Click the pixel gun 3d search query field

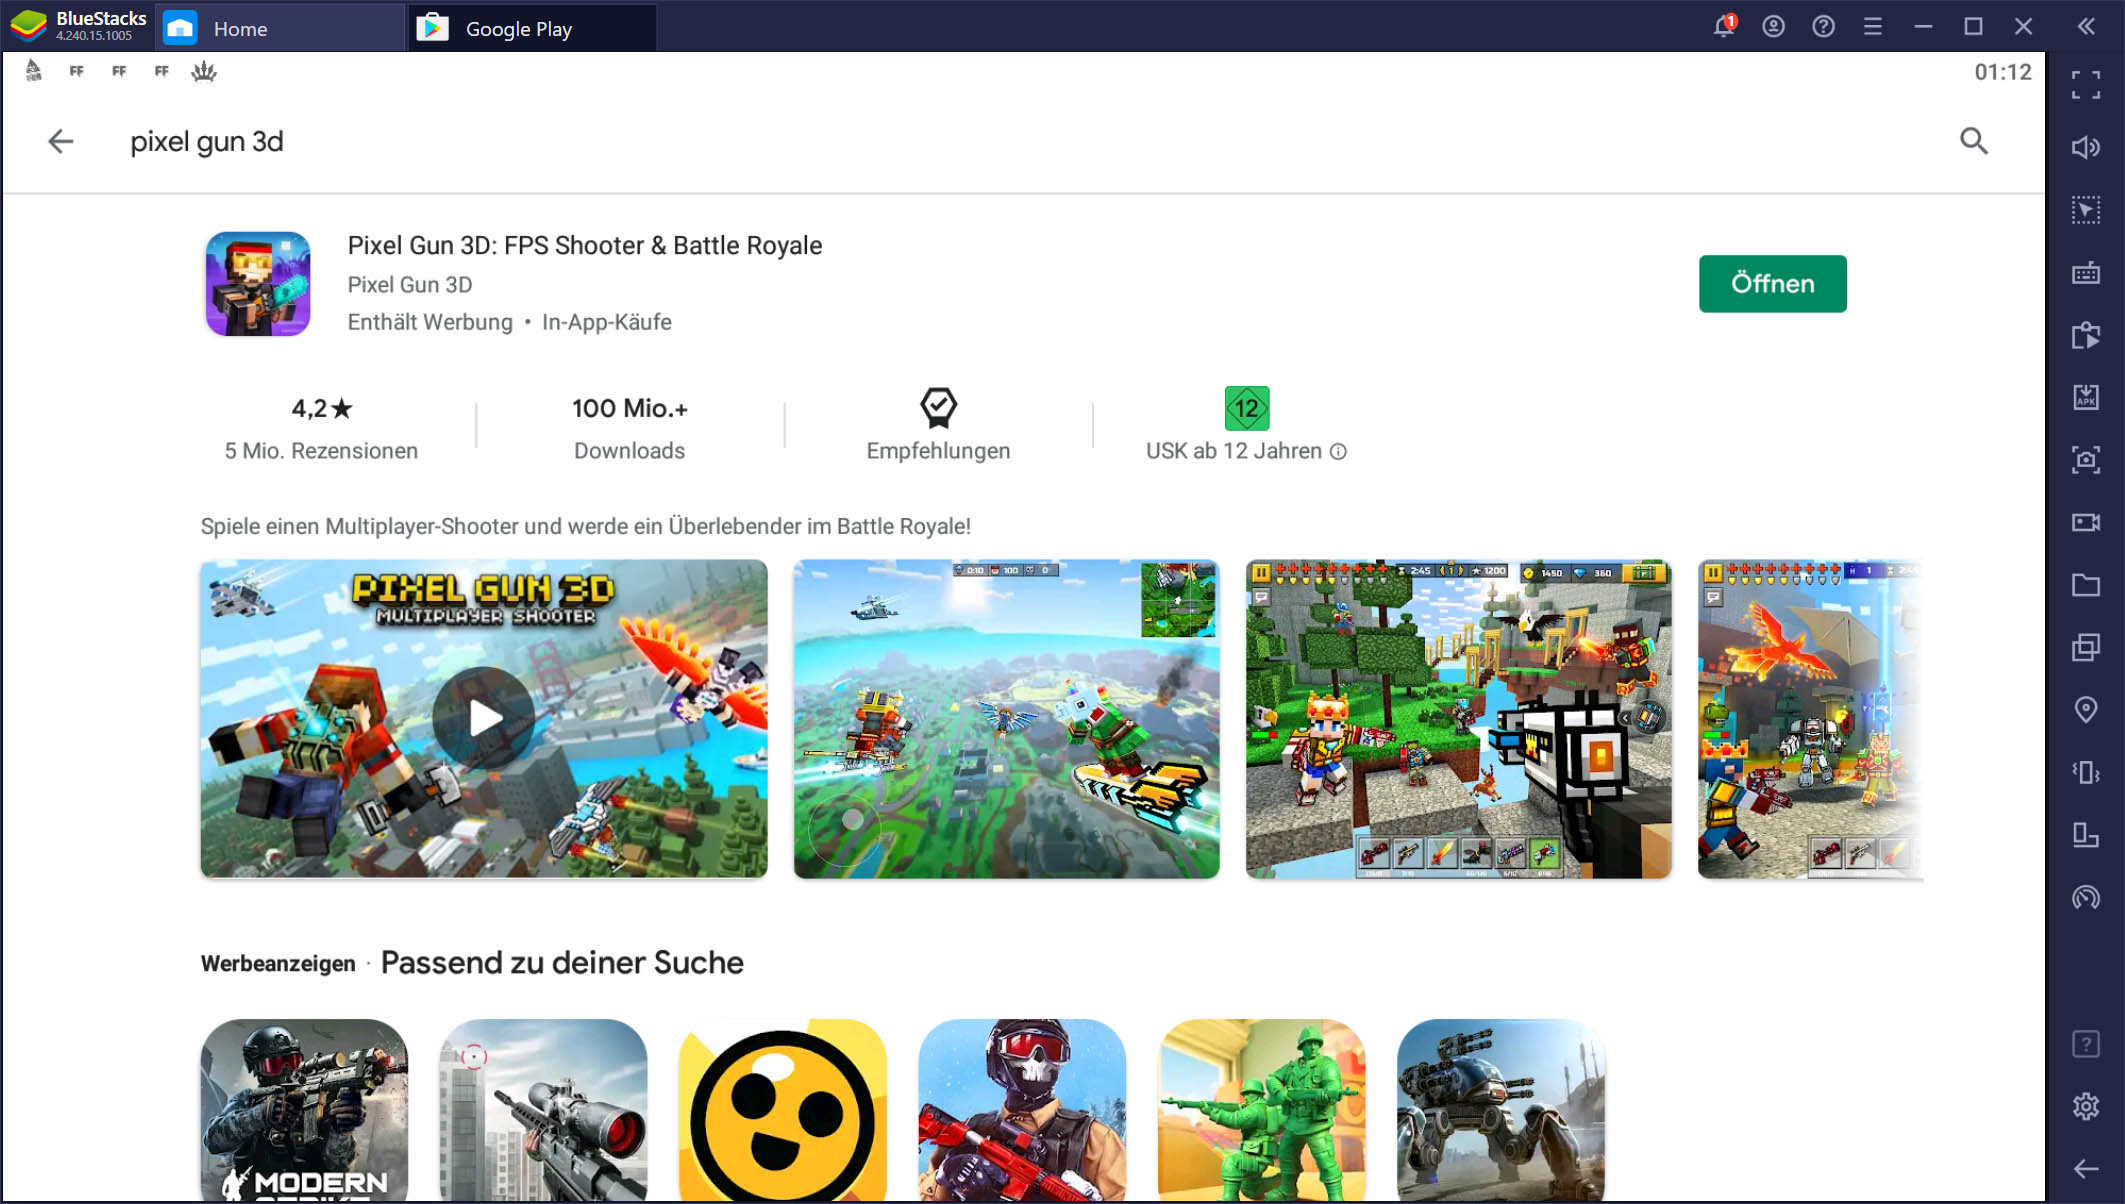[207, 142]
